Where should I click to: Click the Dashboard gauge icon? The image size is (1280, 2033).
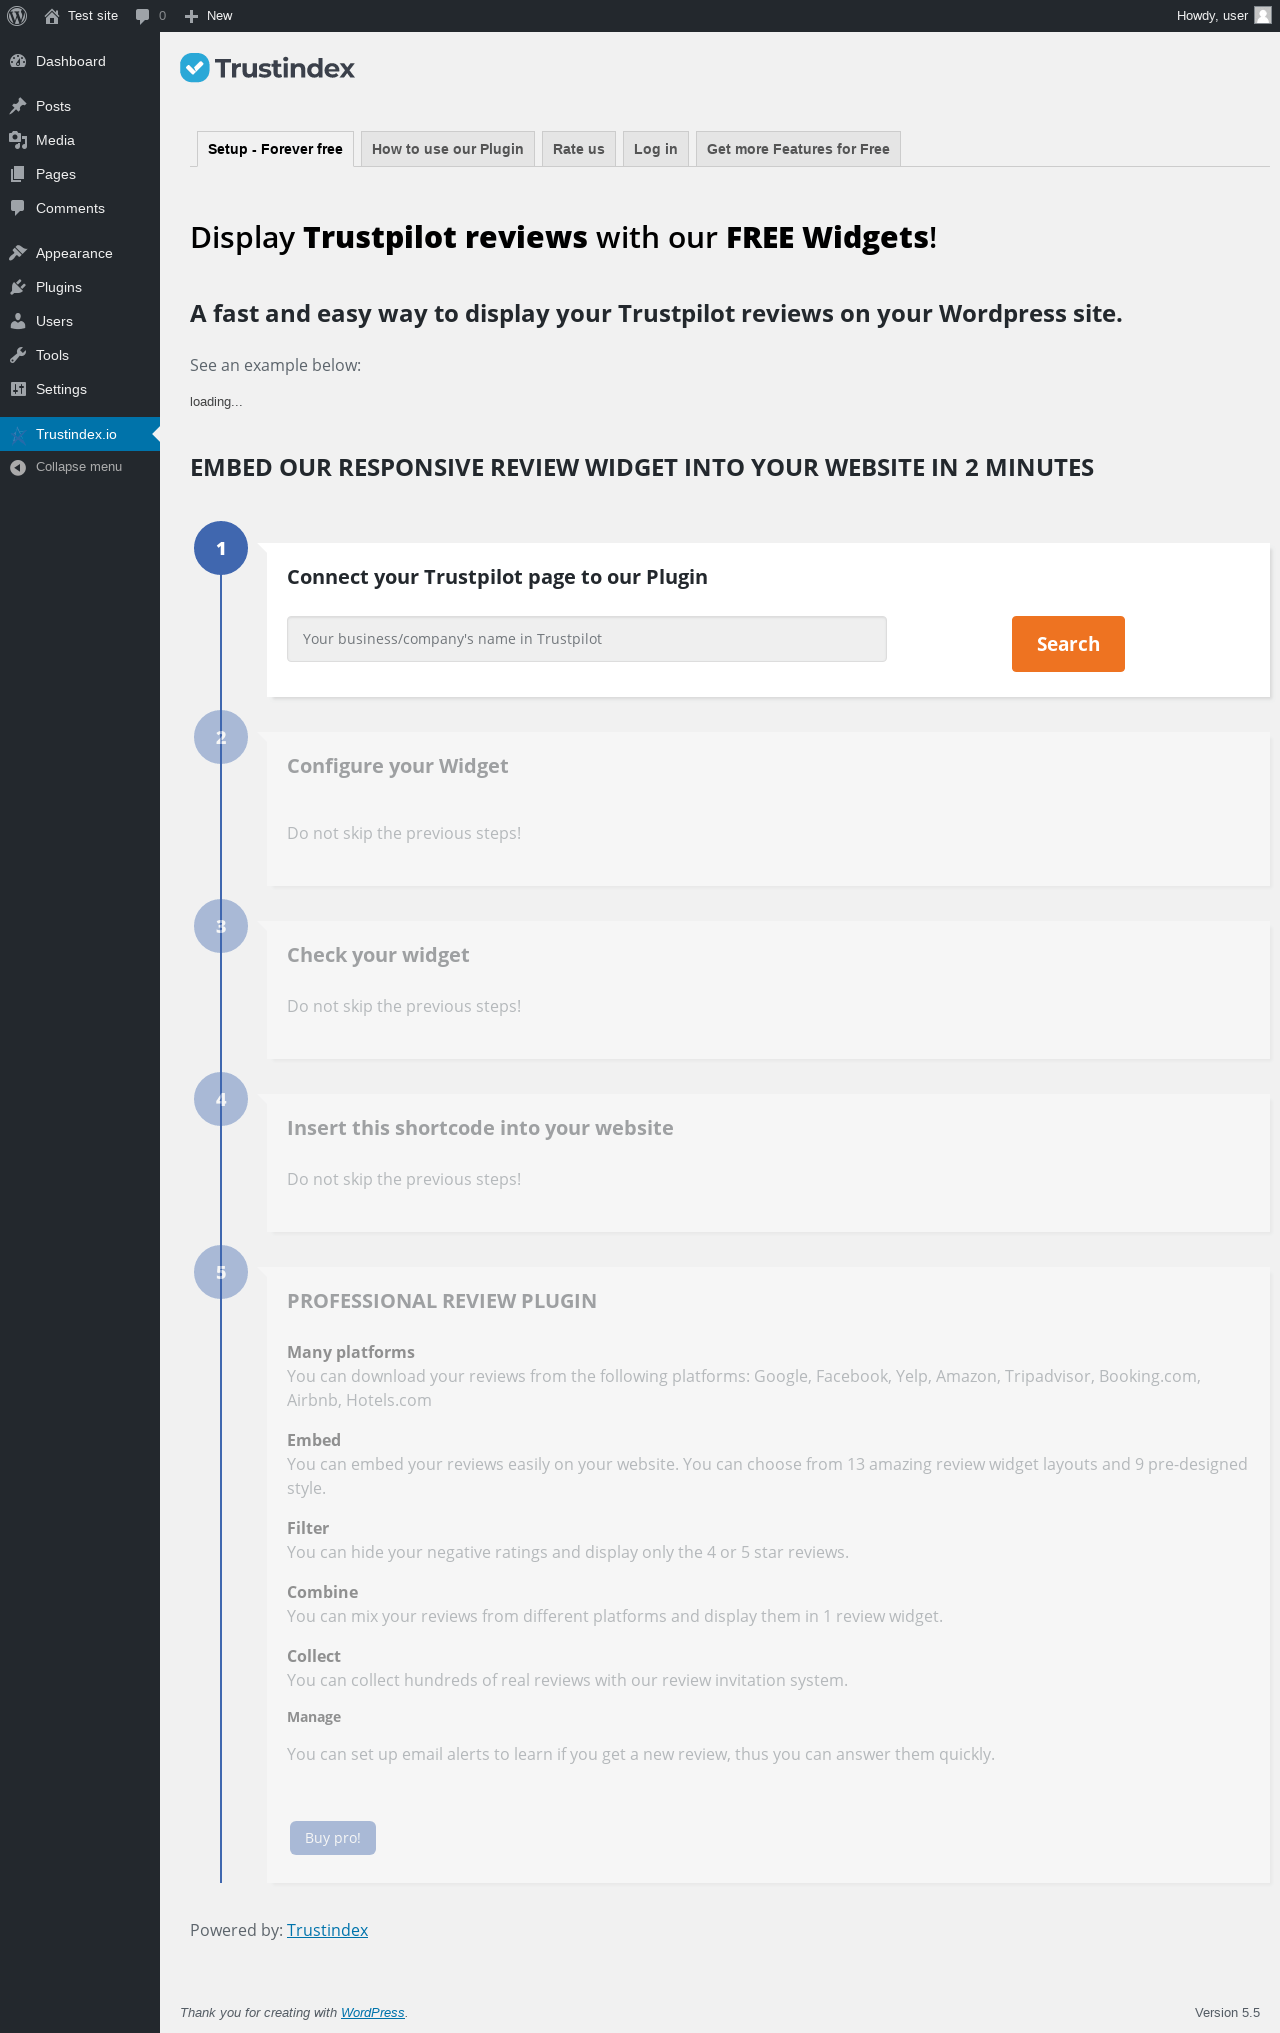[18, 61]
